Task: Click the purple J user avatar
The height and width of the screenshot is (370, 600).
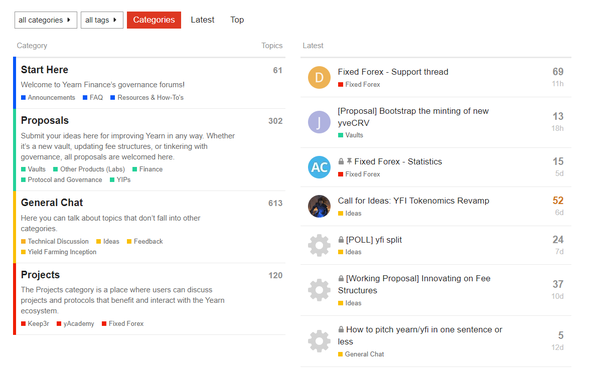Action: click(x=319, y=122)
